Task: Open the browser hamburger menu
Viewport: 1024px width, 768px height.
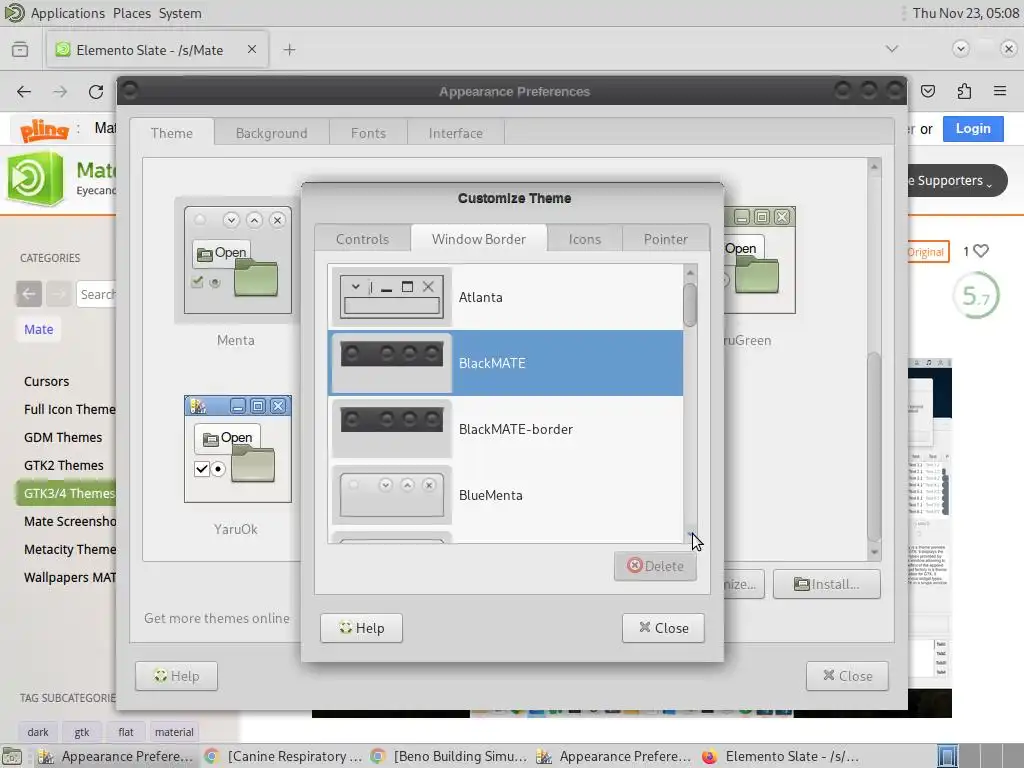Action: click(x=1000, y=91)
